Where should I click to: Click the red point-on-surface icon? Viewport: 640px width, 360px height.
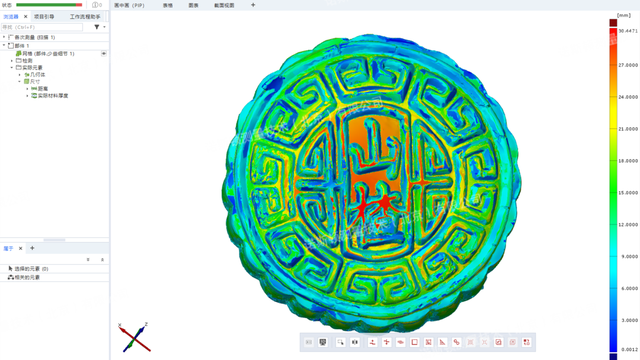point(372,342)
